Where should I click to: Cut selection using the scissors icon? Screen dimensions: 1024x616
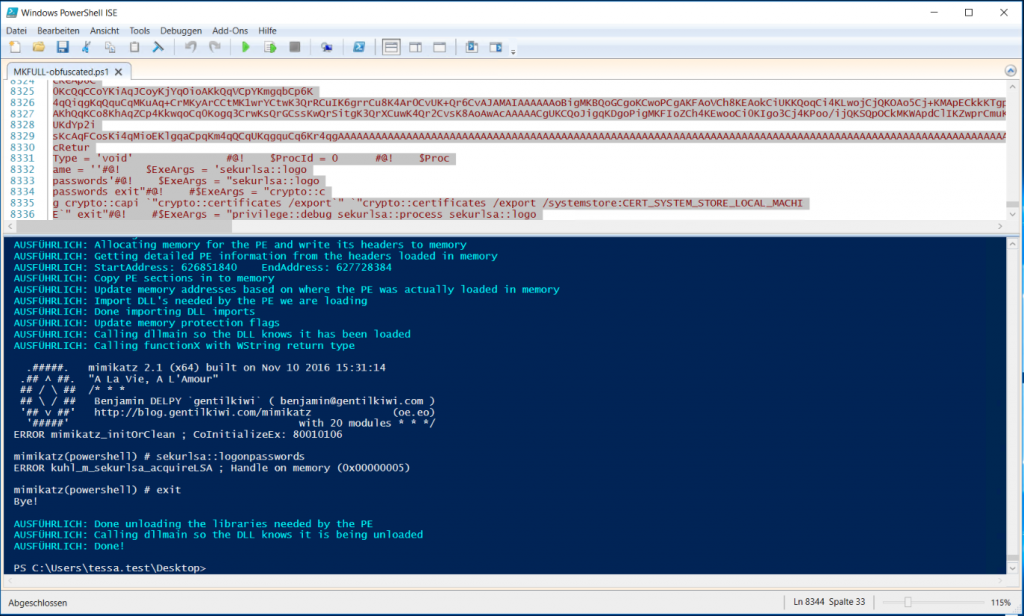tap(86, 47)
